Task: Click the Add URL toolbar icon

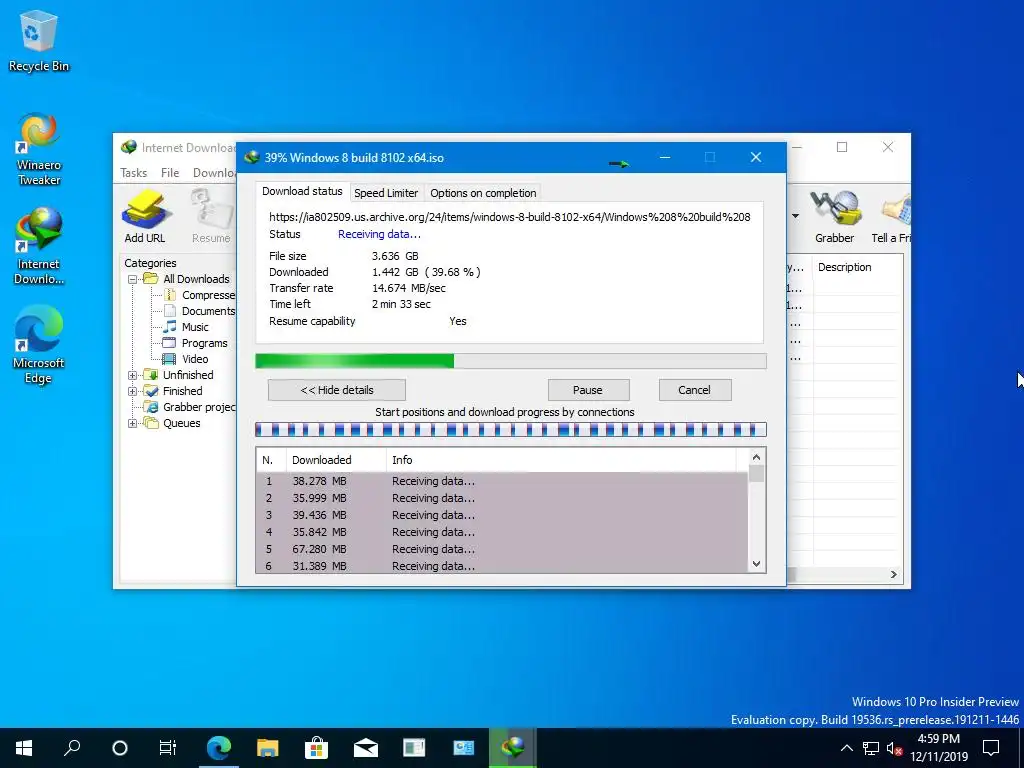Action: (x=145, y=217)
